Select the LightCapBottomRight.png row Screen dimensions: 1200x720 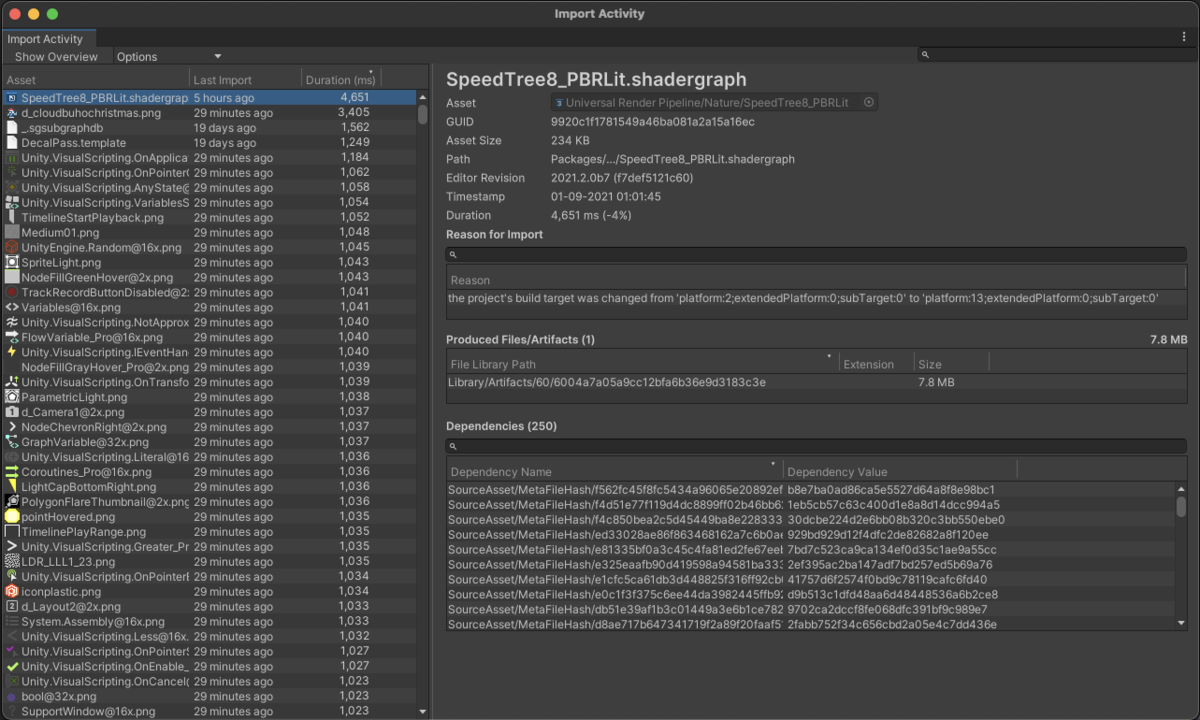209,487
